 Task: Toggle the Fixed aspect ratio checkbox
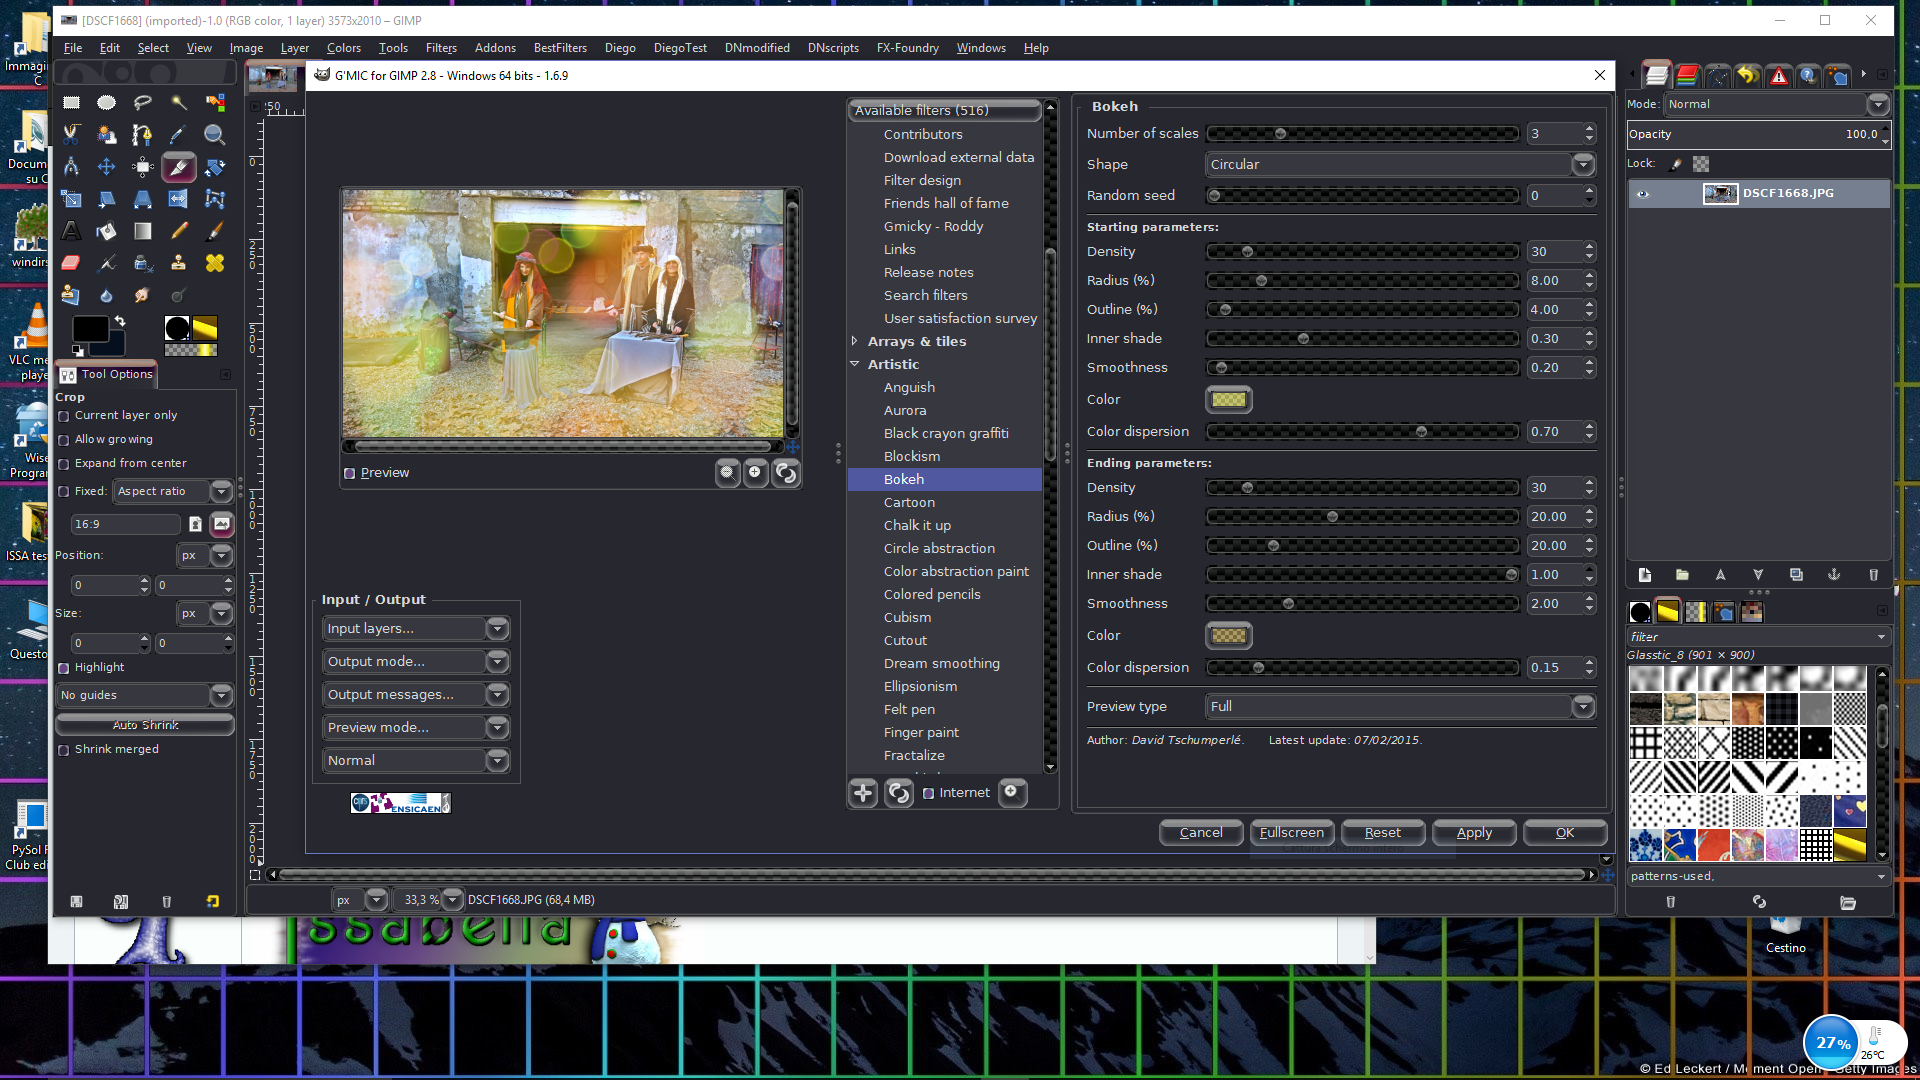coord(64,492)
